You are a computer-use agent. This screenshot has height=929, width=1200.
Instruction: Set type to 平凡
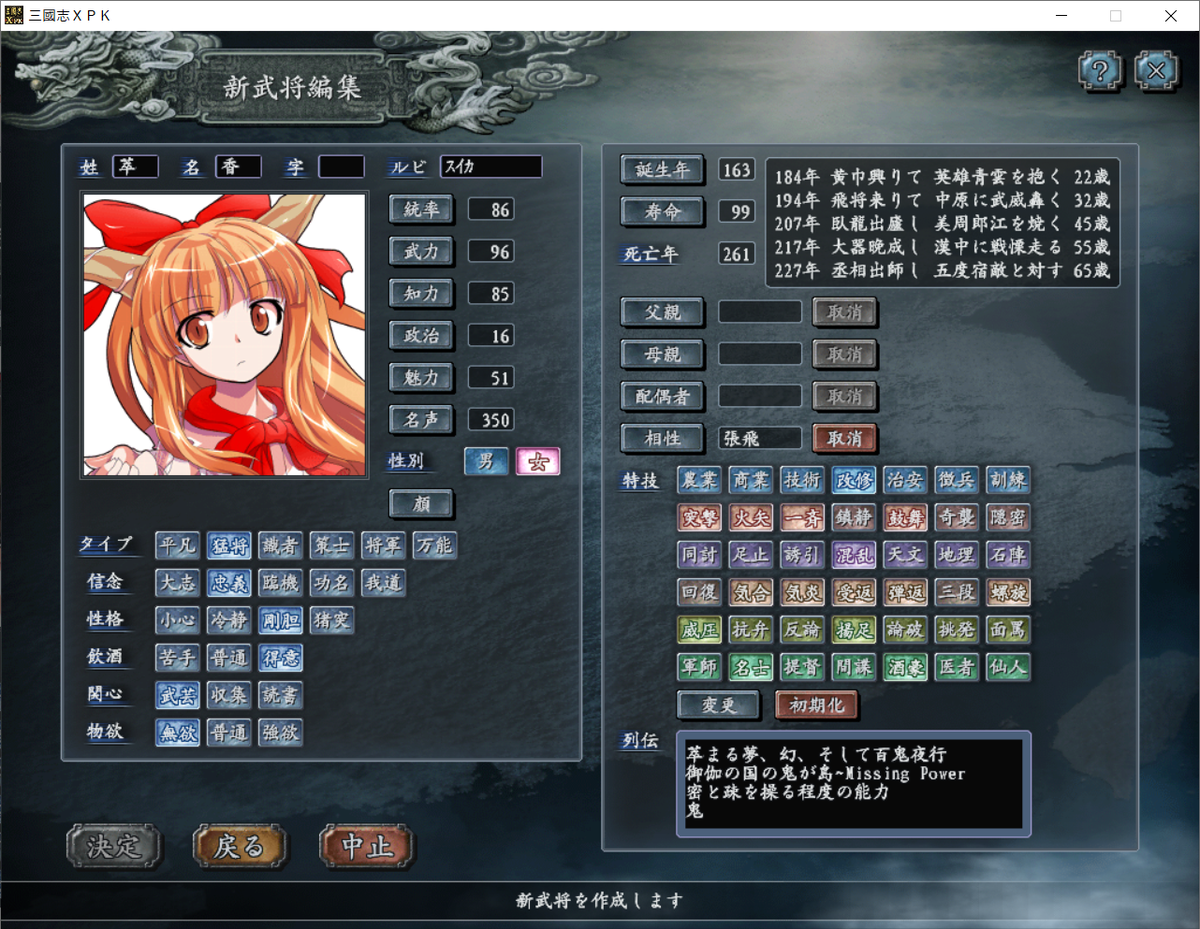coord(177,545)
